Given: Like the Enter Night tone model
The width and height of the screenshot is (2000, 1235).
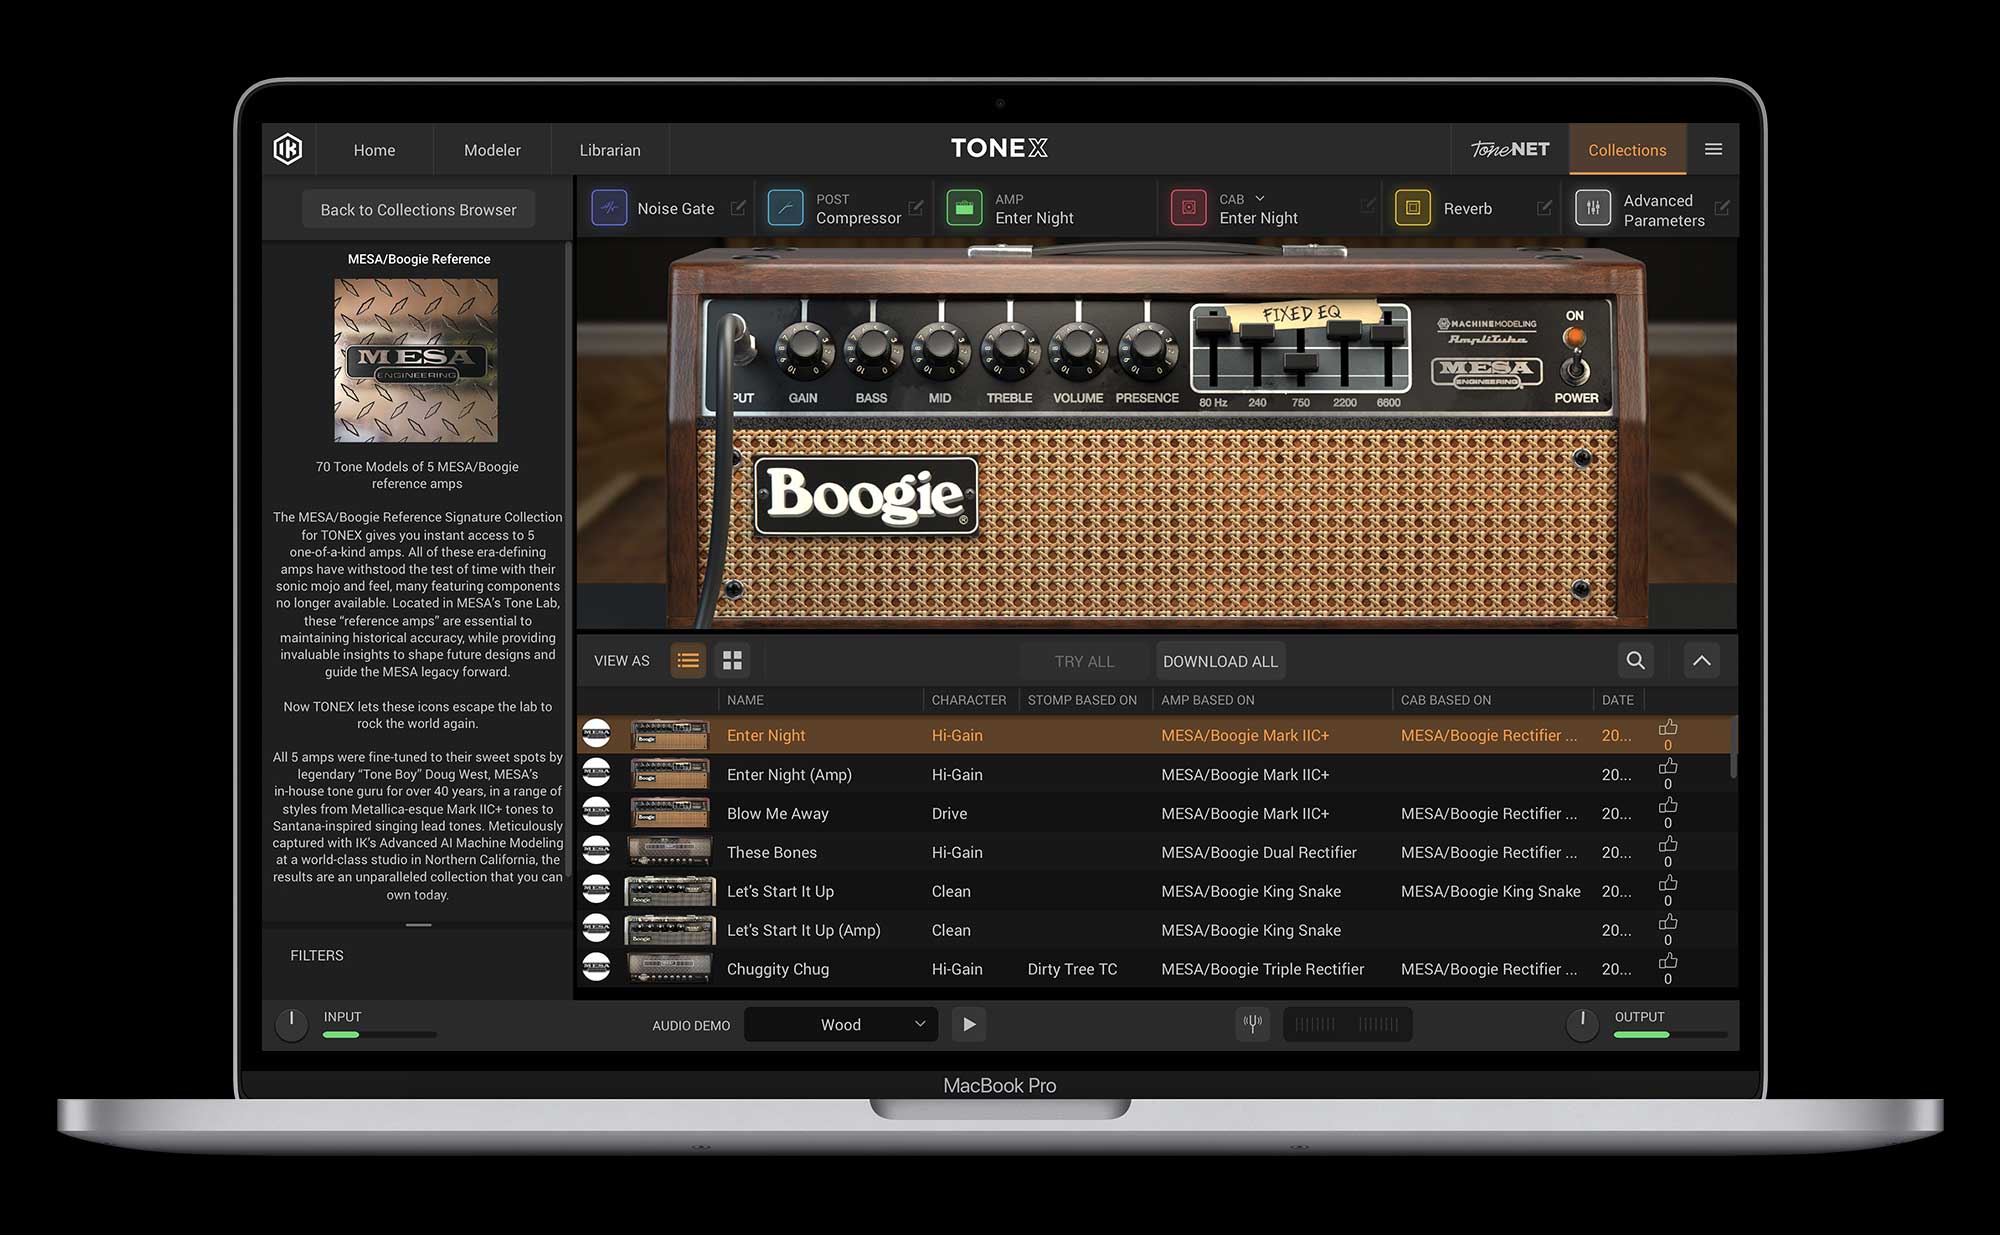Looking at the screenshot, I should [x=1667, y=728].
